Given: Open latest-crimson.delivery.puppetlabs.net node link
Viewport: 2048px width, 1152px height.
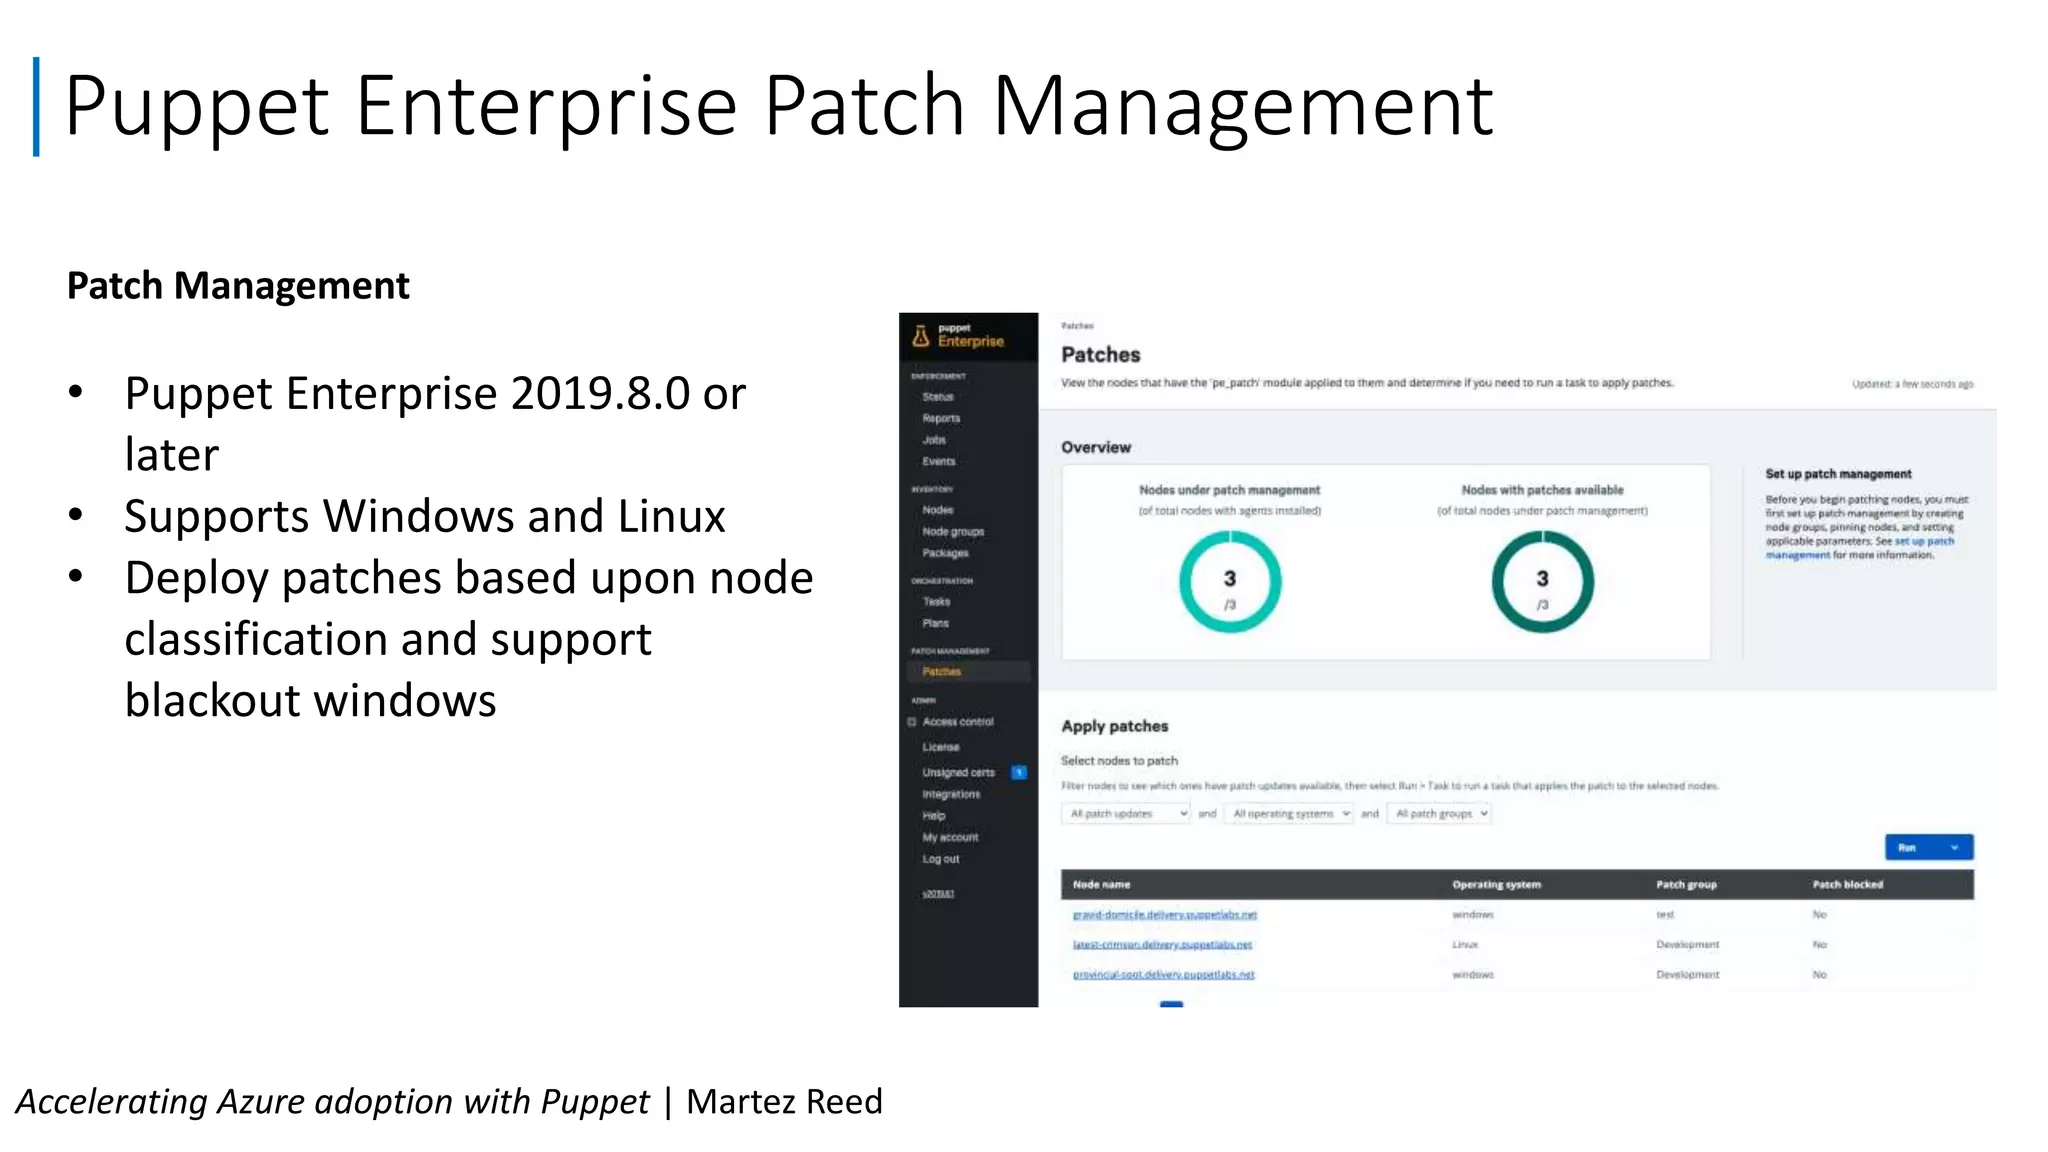Looking at the screenshot, I should [x=1162, y=945].
